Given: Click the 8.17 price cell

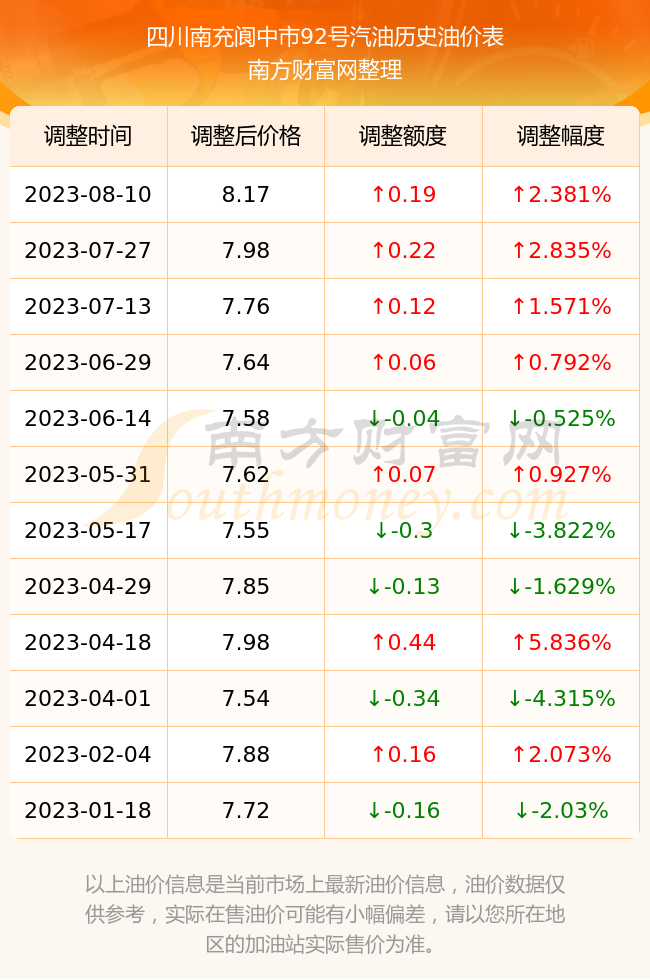Looking at the screenshot, I should [246, 194].
